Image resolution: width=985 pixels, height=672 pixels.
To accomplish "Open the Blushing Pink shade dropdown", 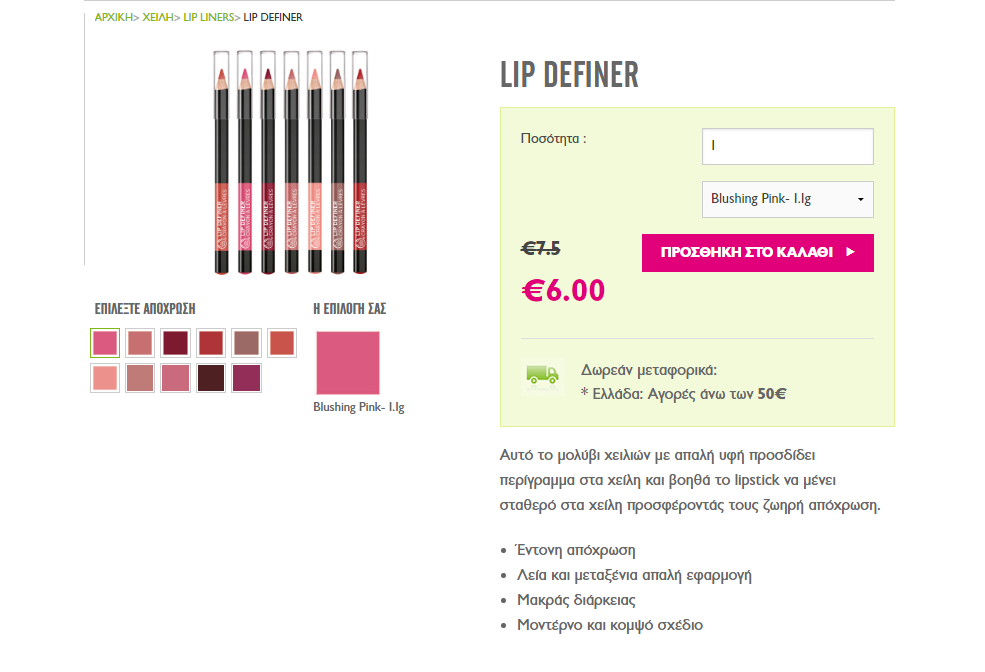I will click(787, 199).
